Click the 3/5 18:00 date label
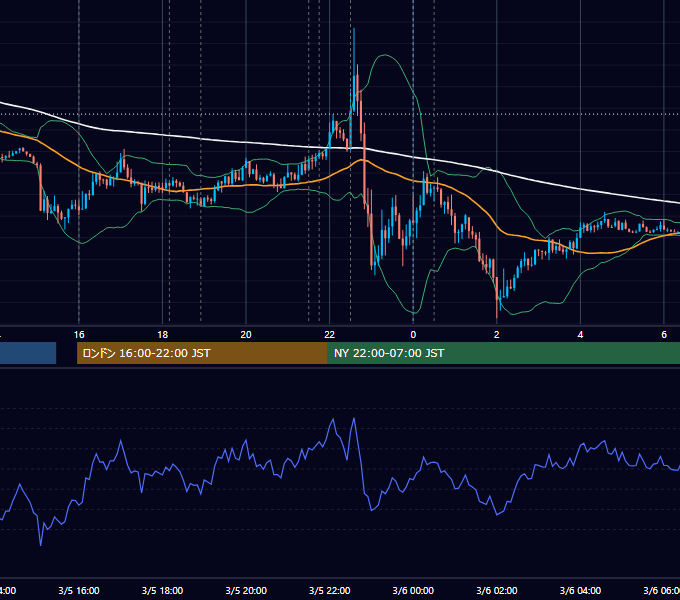The width and height of the screenshot is (680, 600). [163, 590]
